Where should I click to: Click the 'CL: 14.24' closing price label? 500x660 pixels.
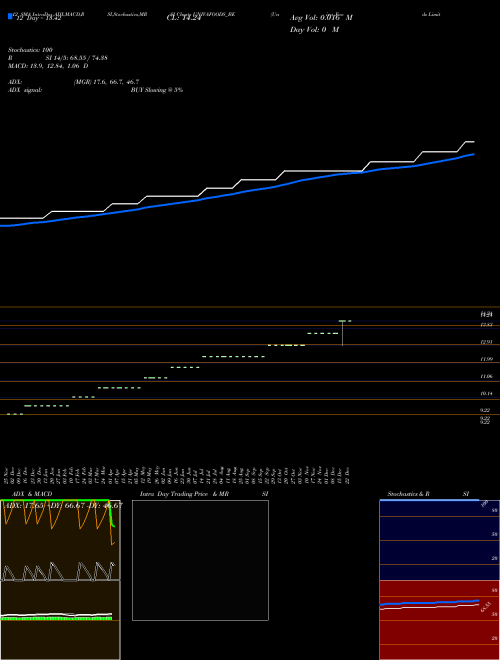click(184, 18)
